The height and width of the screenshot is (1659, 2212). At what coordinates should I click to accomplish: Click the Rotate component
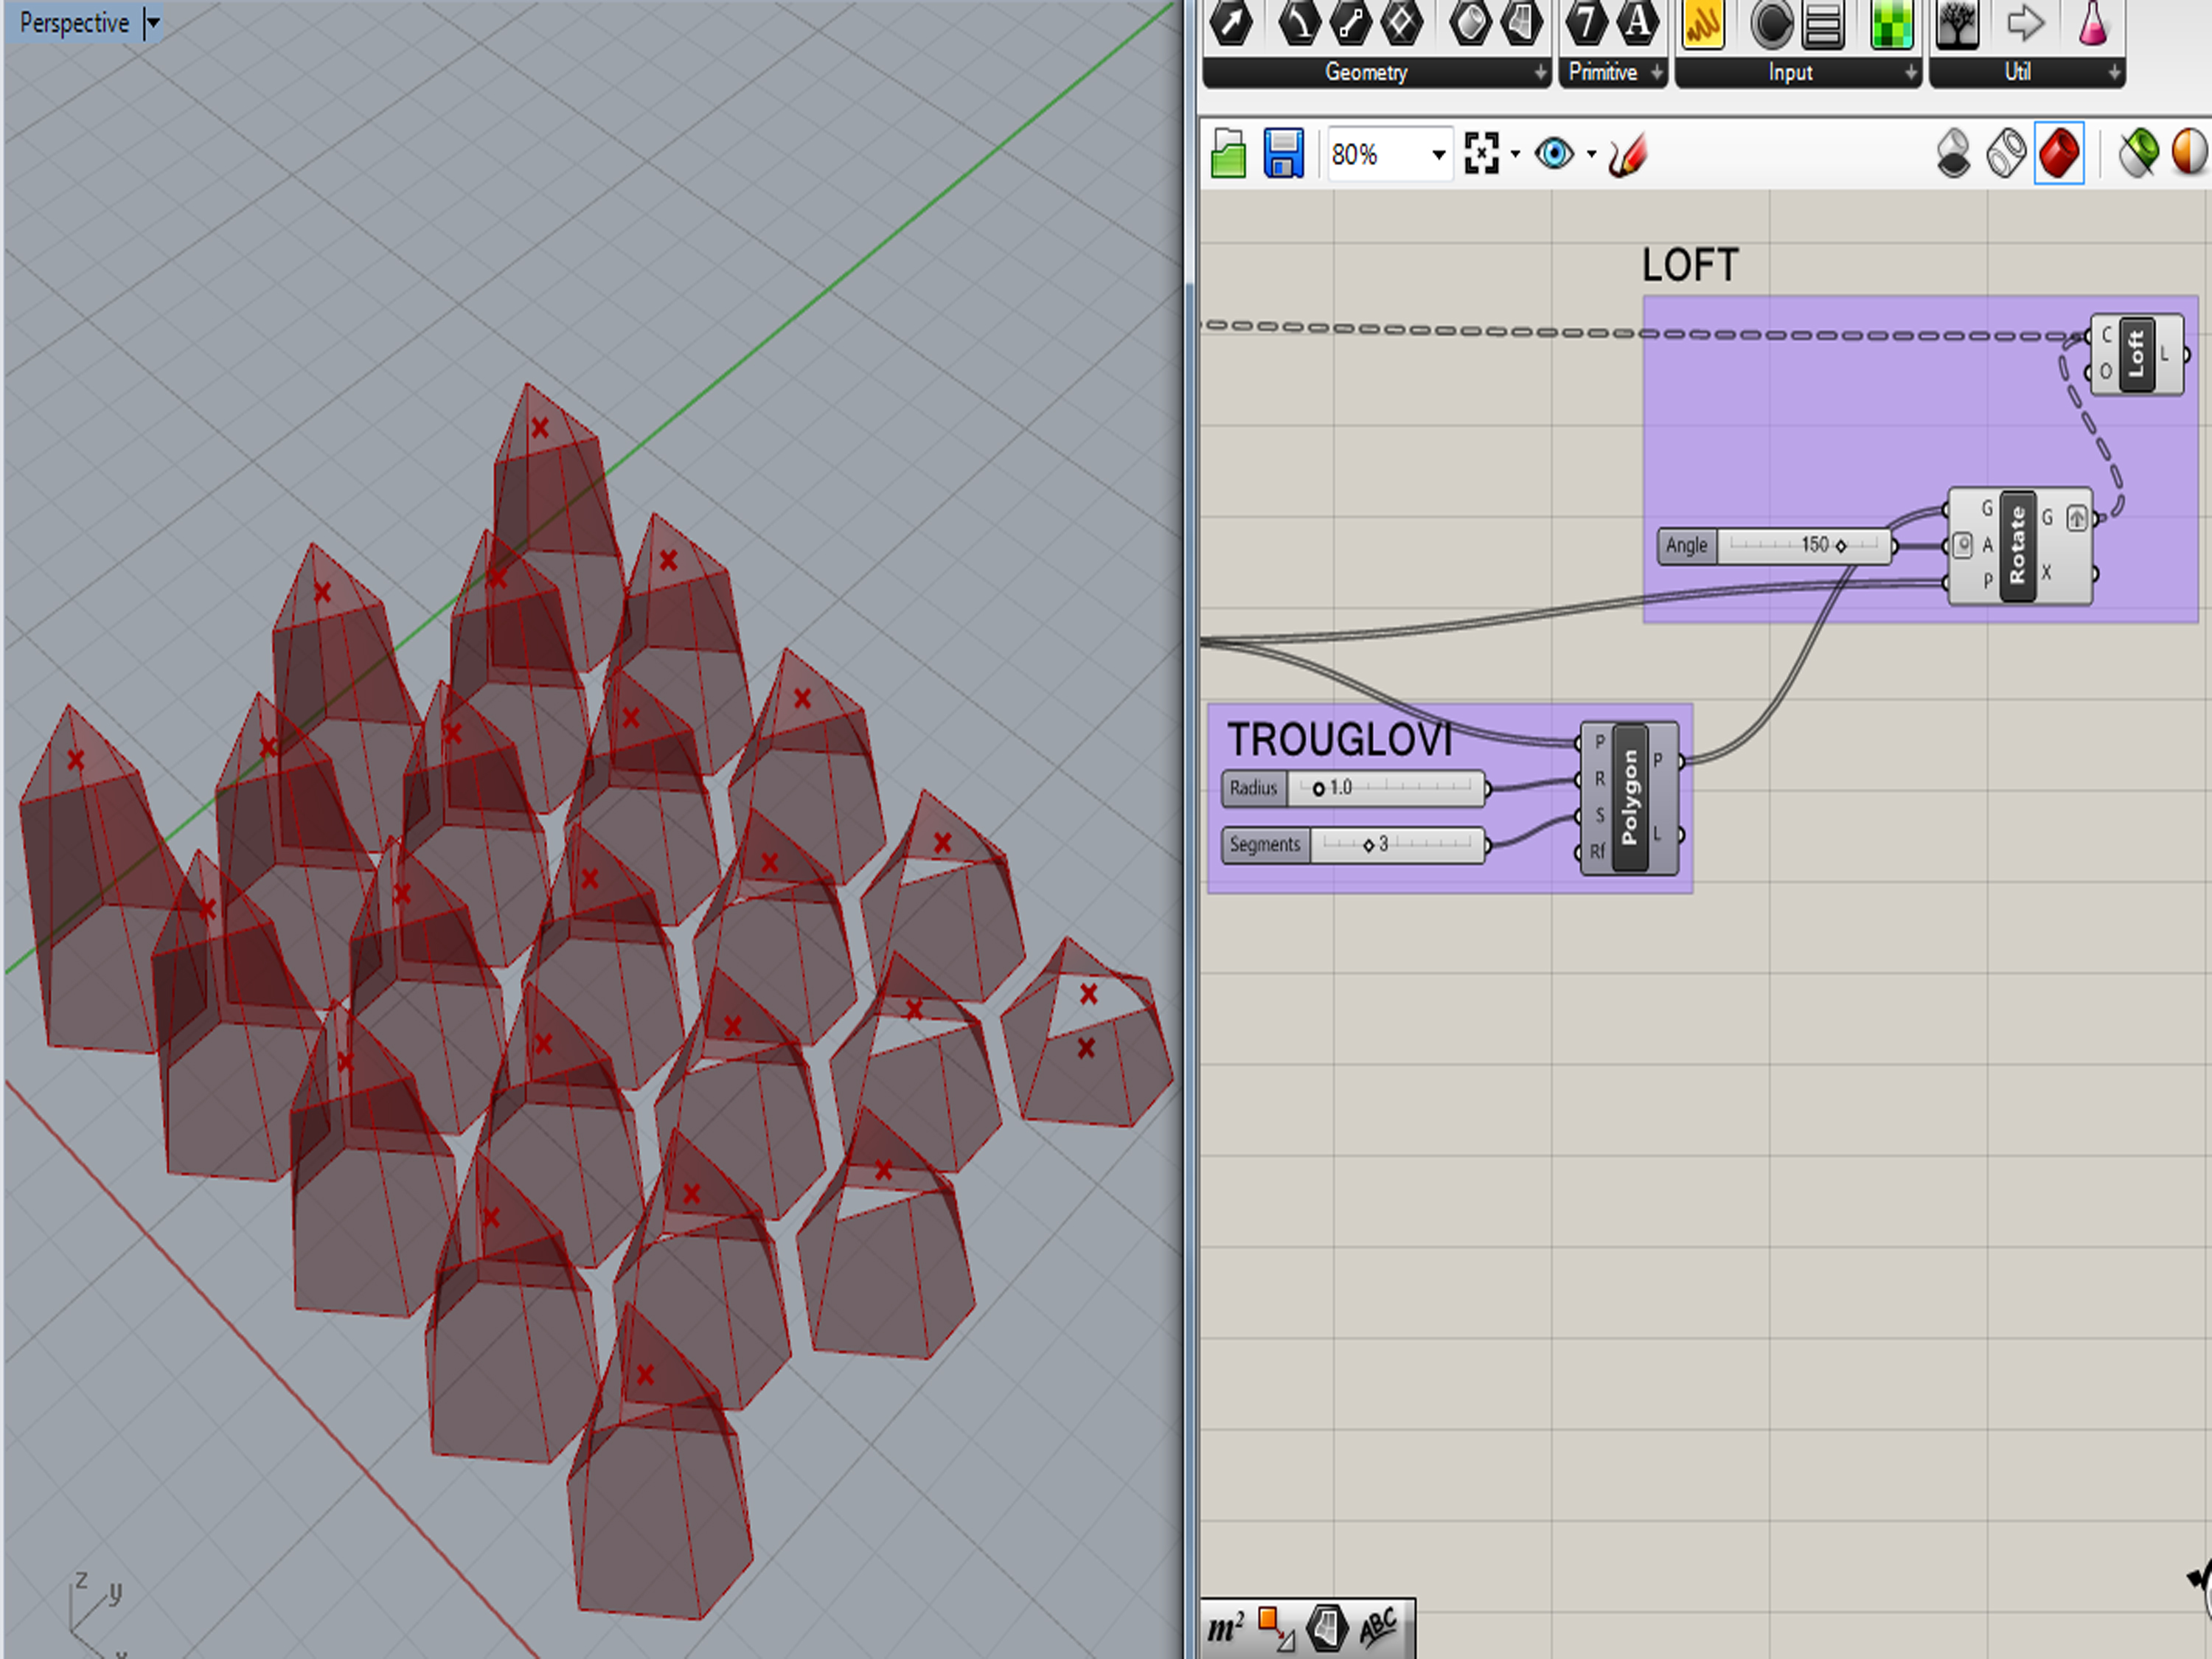pyautogui.click(x=2018, y=546)
